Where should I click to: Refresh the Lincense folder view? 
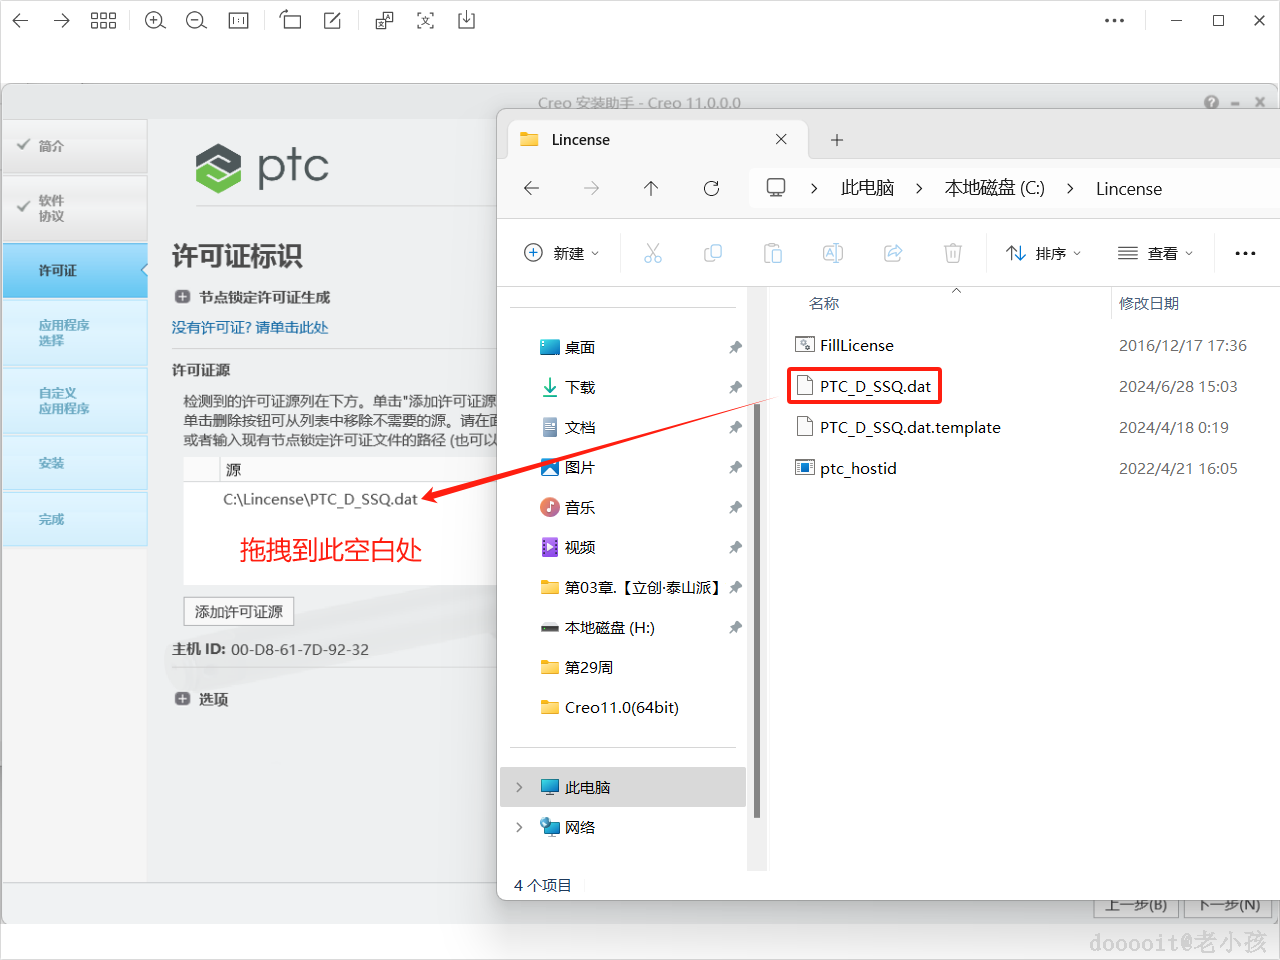click(x=711, y=188)
